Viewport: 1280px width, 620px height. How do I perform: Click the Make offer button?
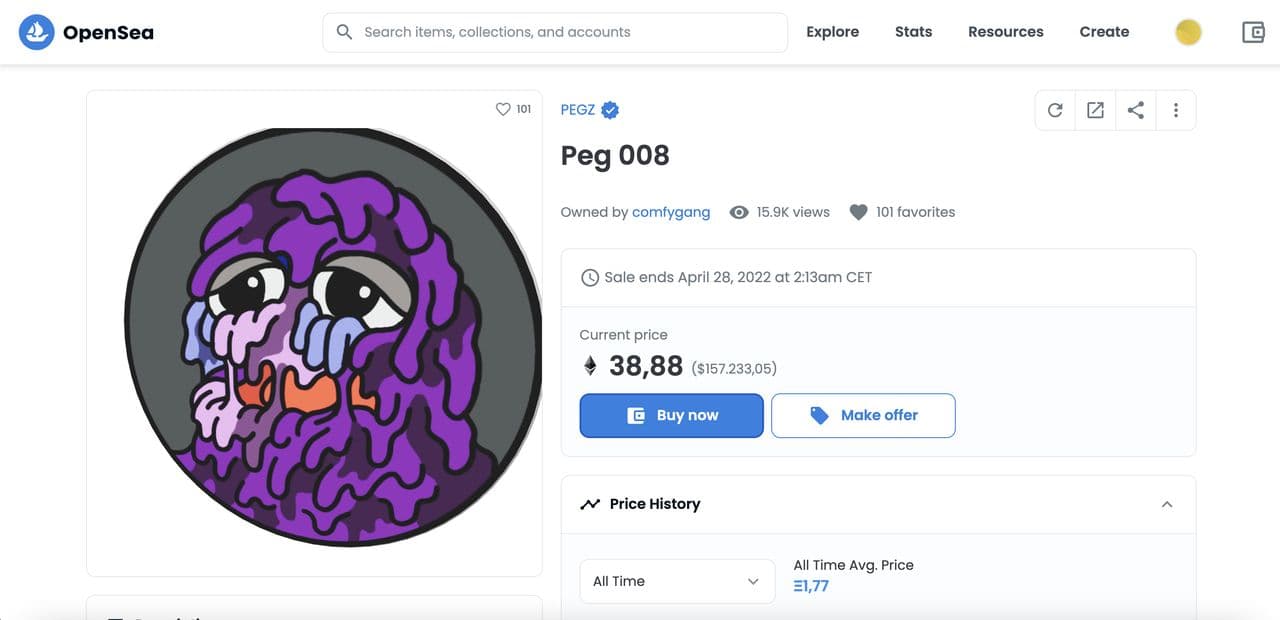[863, 415]
